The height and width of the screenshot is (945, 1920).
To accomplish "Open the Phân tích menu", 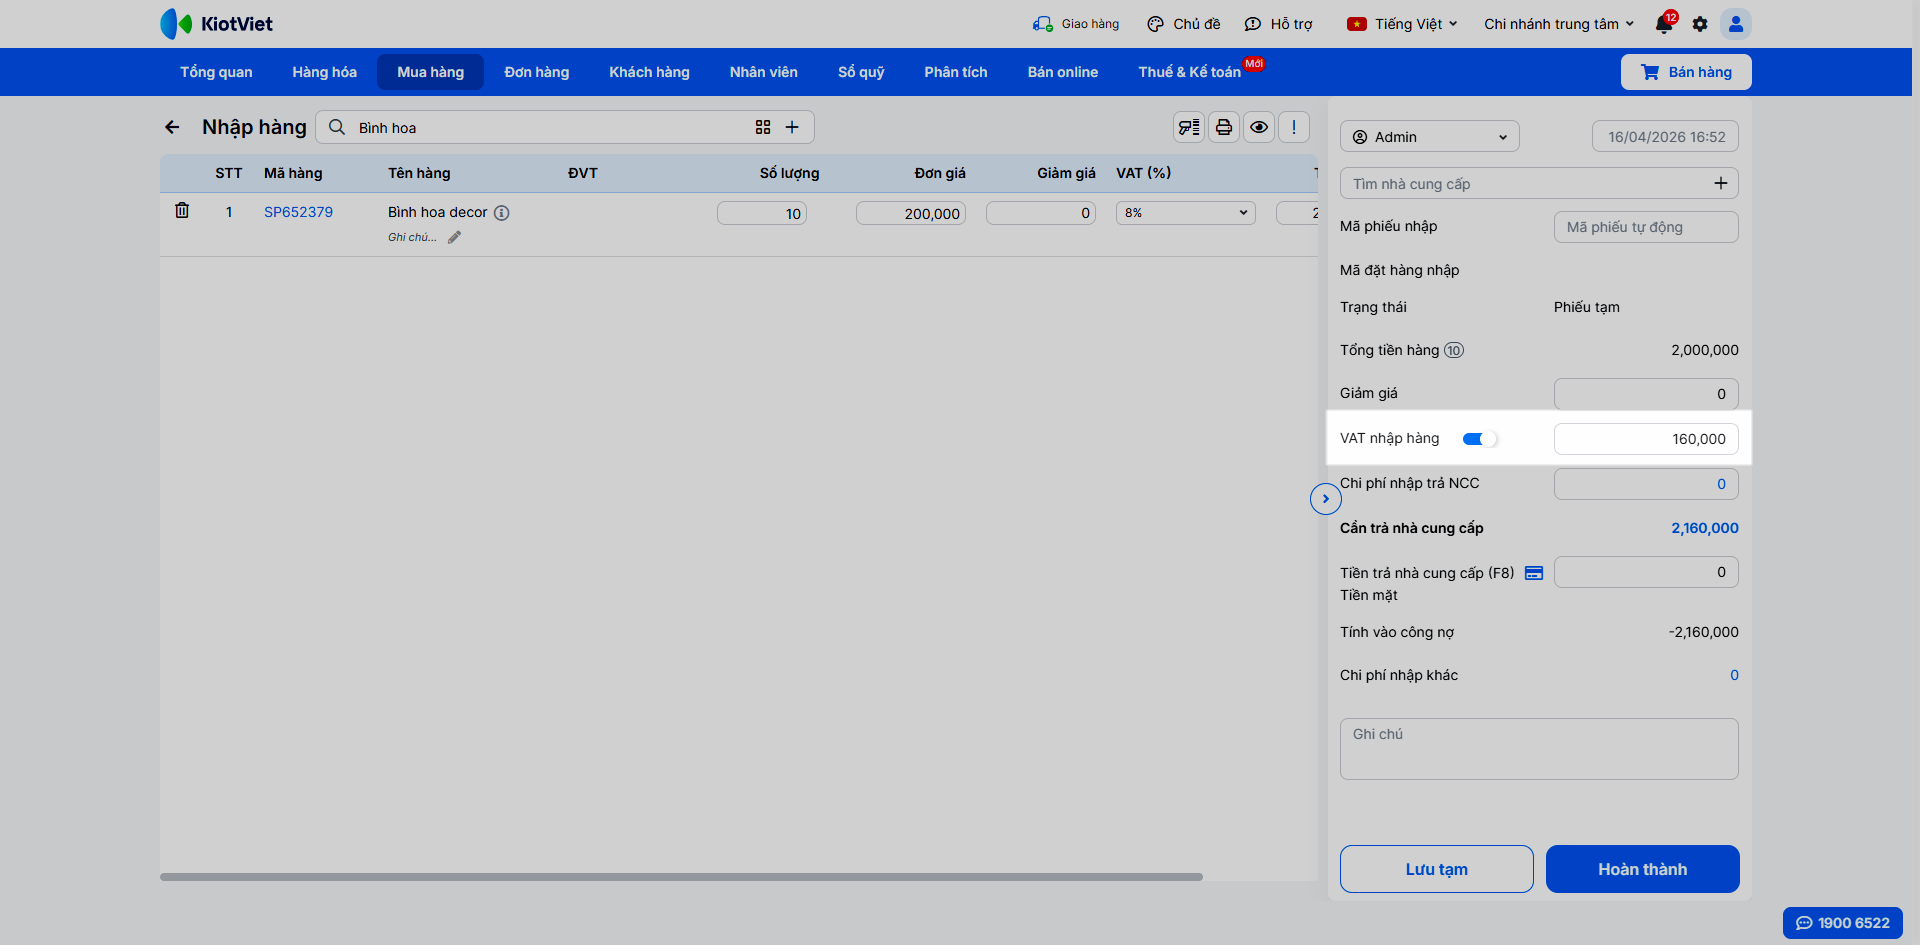I will click(x=956, y=72).
